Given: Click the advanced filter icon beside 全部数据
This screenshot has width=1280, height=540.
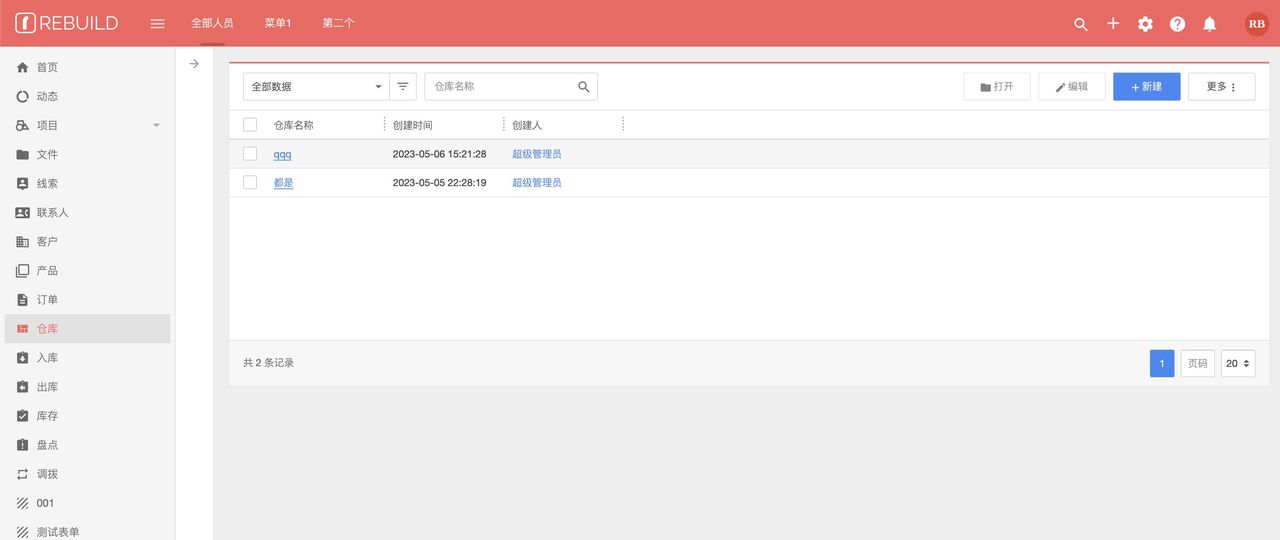Looking at the screenshot, I should pos(403,87).
